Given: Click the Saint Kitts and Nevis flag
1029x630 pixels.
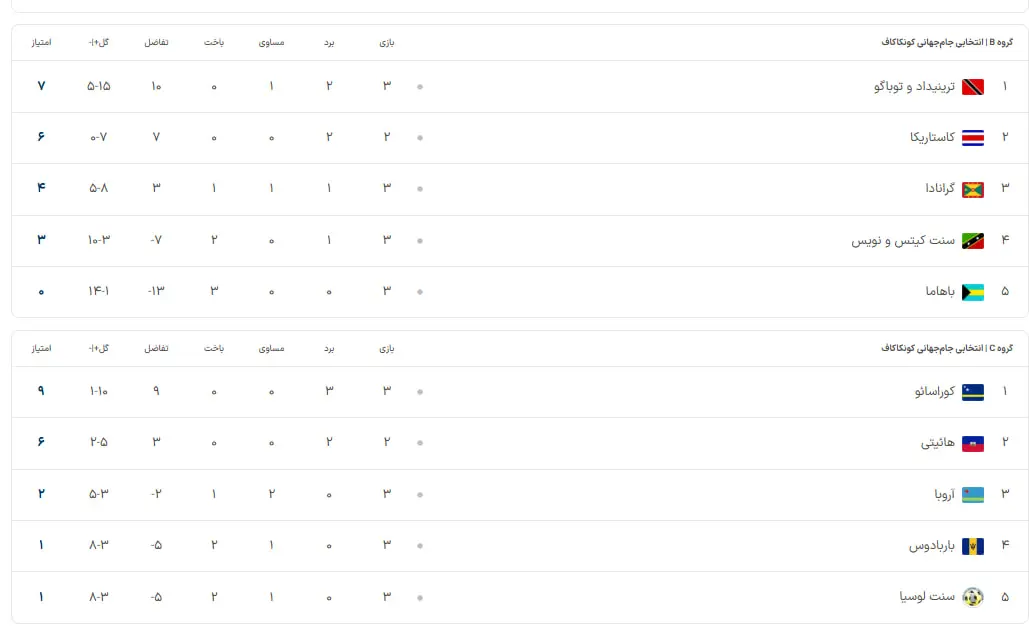Looking at the screenshot, I should click(972, 241).
